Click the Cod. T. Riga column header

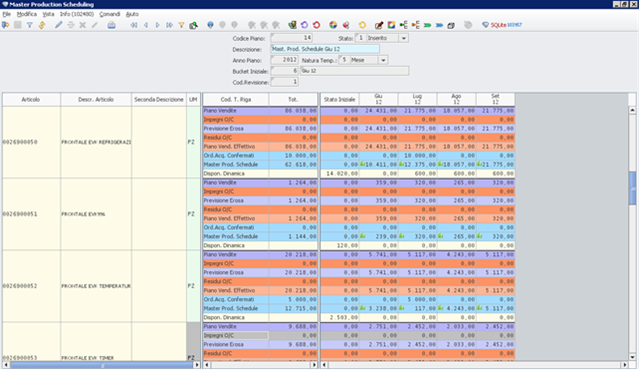(x=236, y=100)
